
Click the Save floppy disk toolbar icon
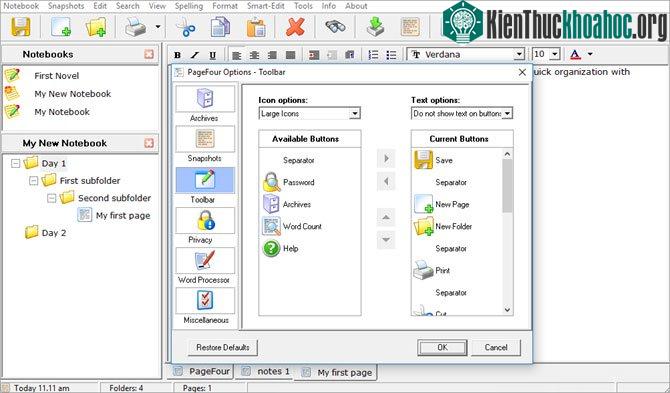click(21, 27)
